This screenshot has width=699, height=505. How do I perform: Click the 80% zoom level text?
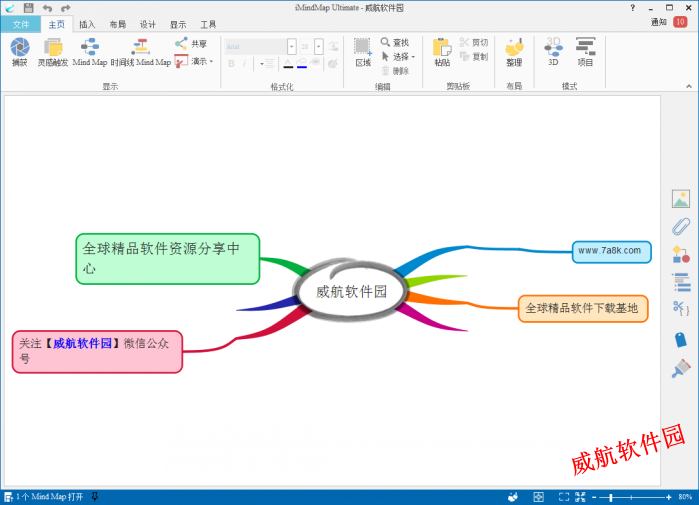(685, 497)
